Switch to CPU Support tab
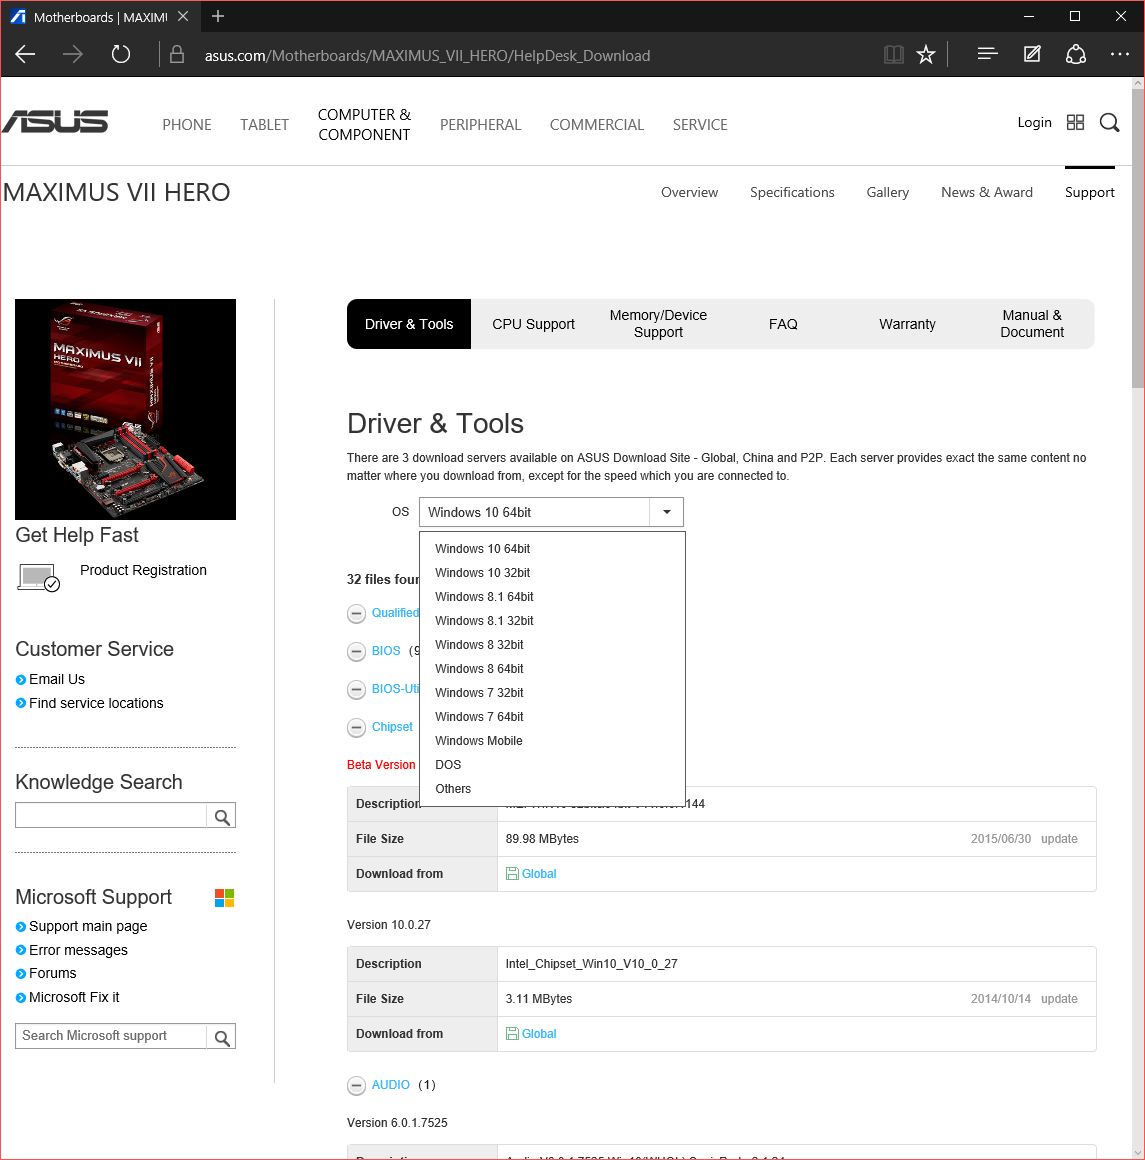The image size is (1145, 1160). tap(533, 324)
